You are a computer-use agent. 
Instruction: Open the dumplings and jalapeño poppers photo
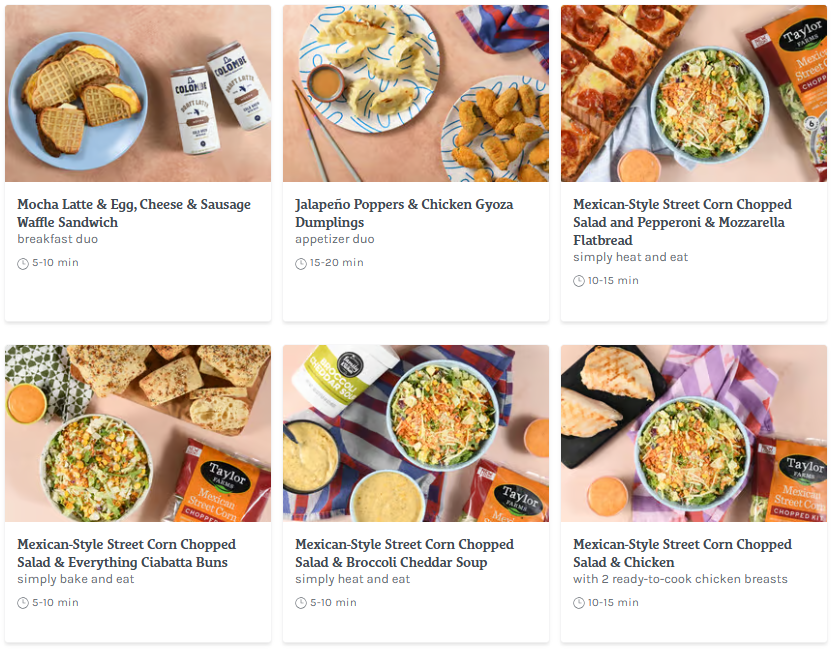(416, 94)
